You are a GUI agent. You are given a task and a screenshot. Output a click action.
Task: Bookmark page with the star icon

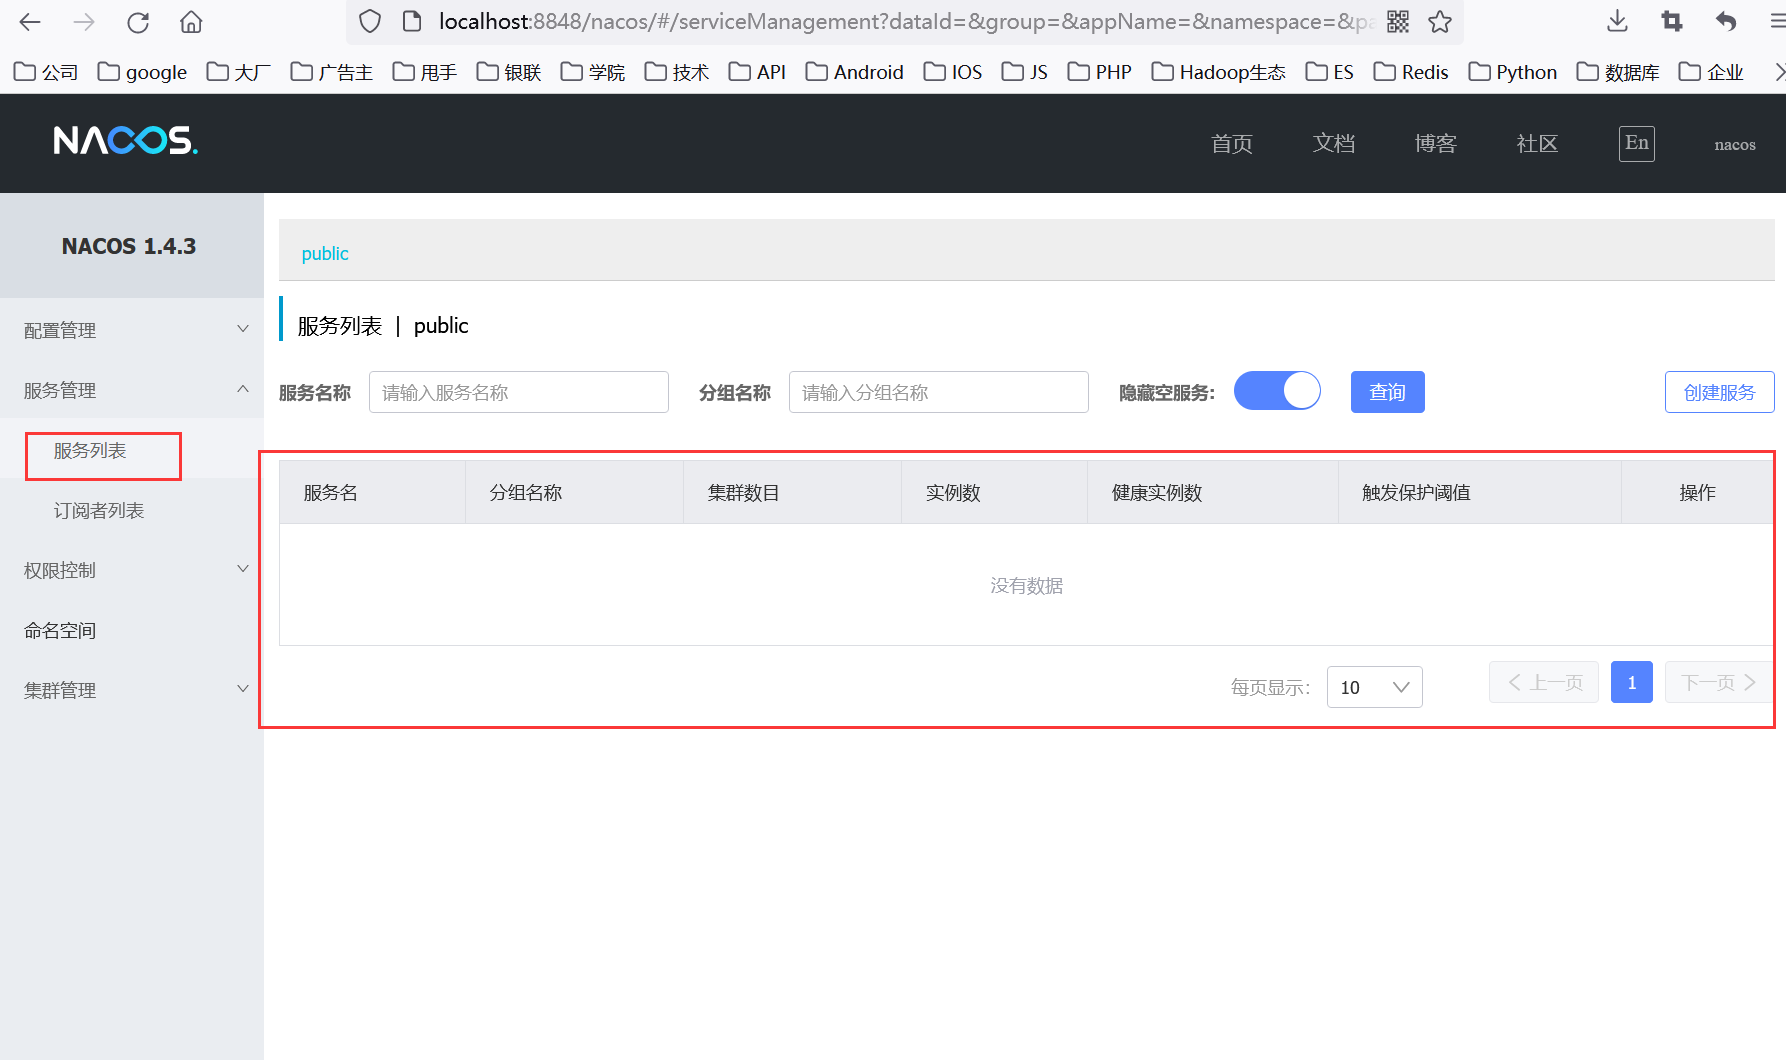[x=1440, y=22]
